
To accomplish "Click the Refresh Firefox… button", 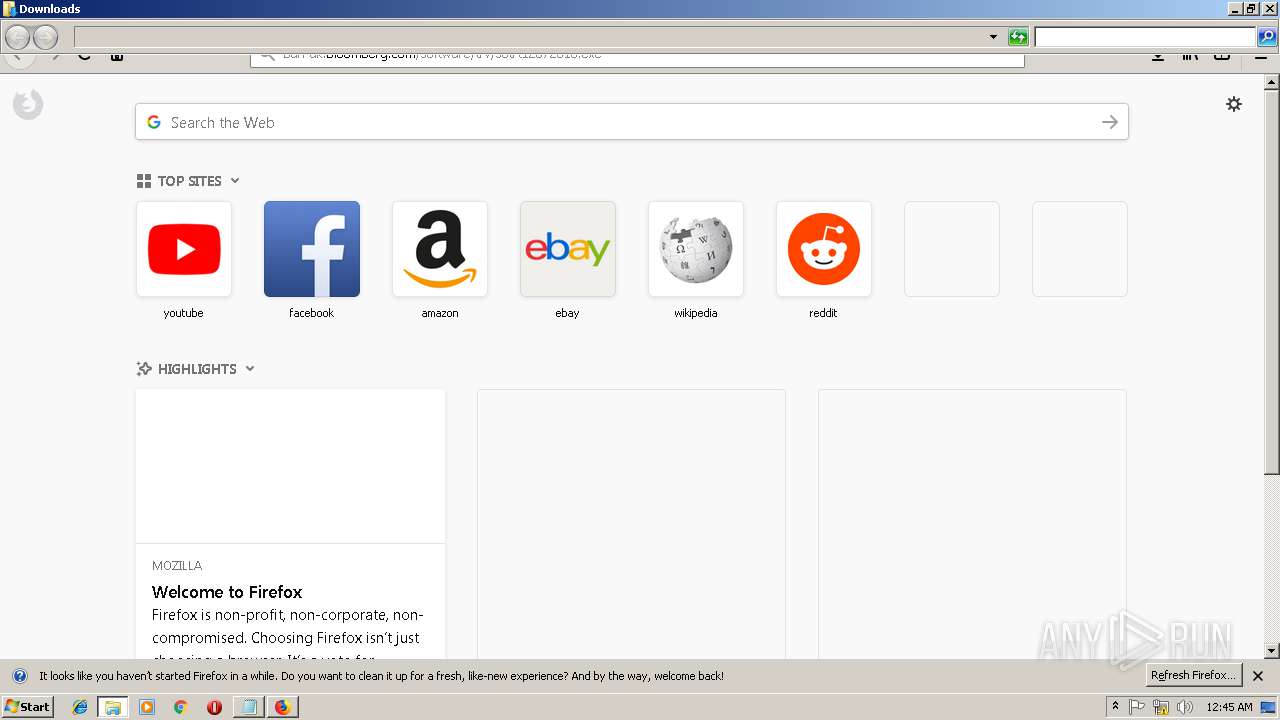I will tap(1193, 675).
